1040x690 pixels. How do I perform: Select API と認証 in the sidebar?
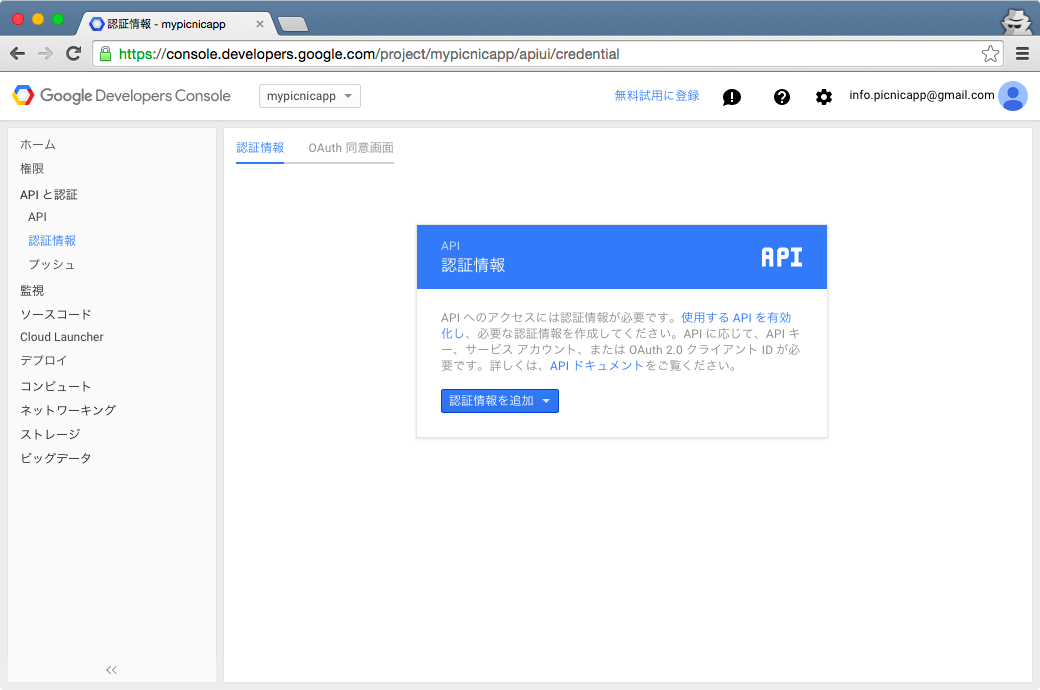pos(48,194)
